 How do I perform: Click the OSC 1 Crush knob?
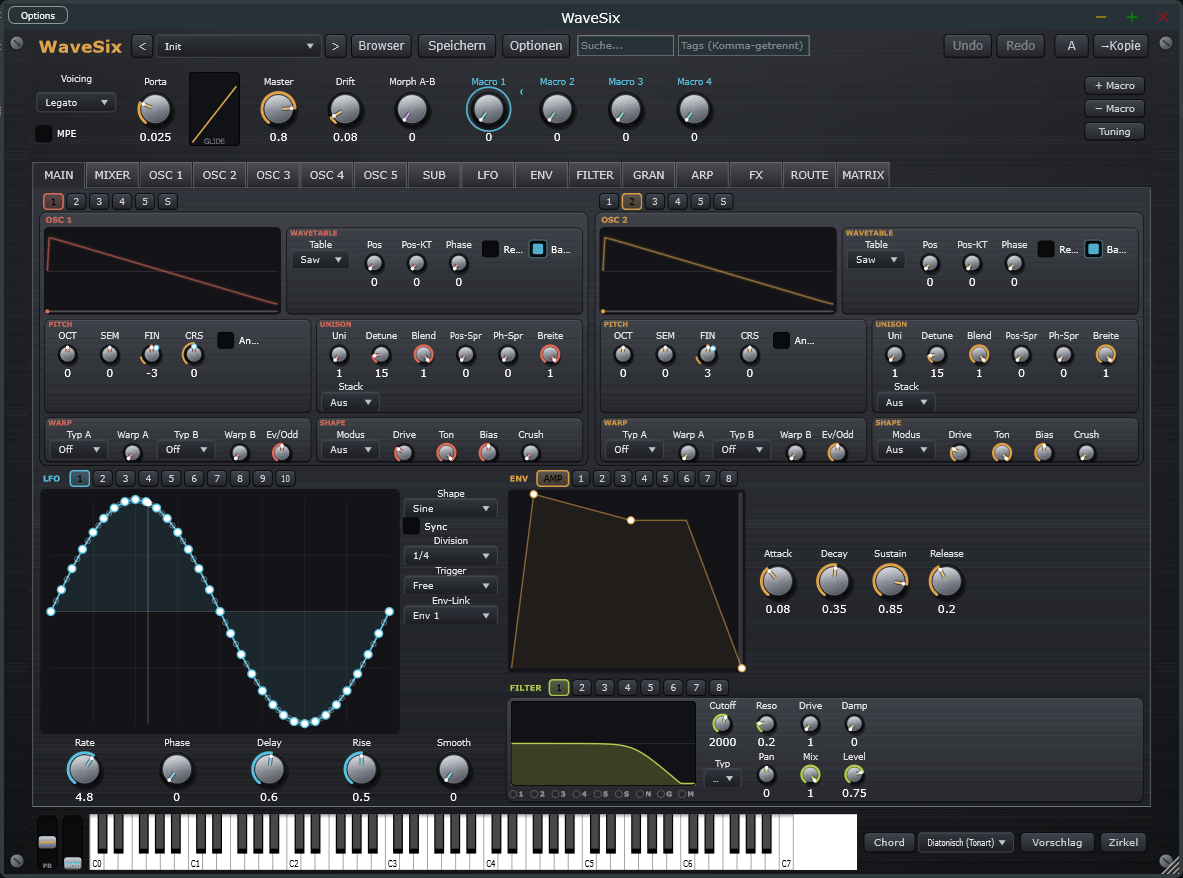[530, 453]
